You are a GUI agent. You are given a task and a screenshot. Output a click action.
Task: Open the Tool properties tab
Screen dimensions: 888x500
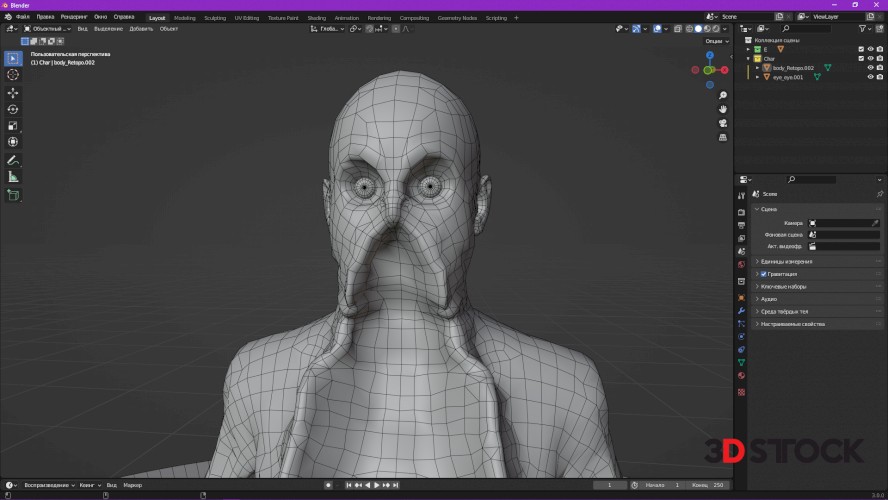741,196
